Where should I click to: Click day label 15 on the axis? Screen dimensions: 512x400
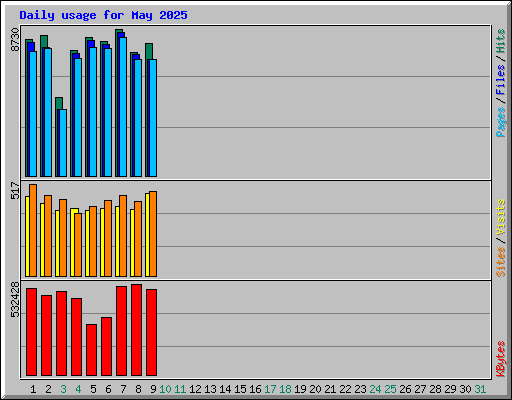tap(240, 389)
